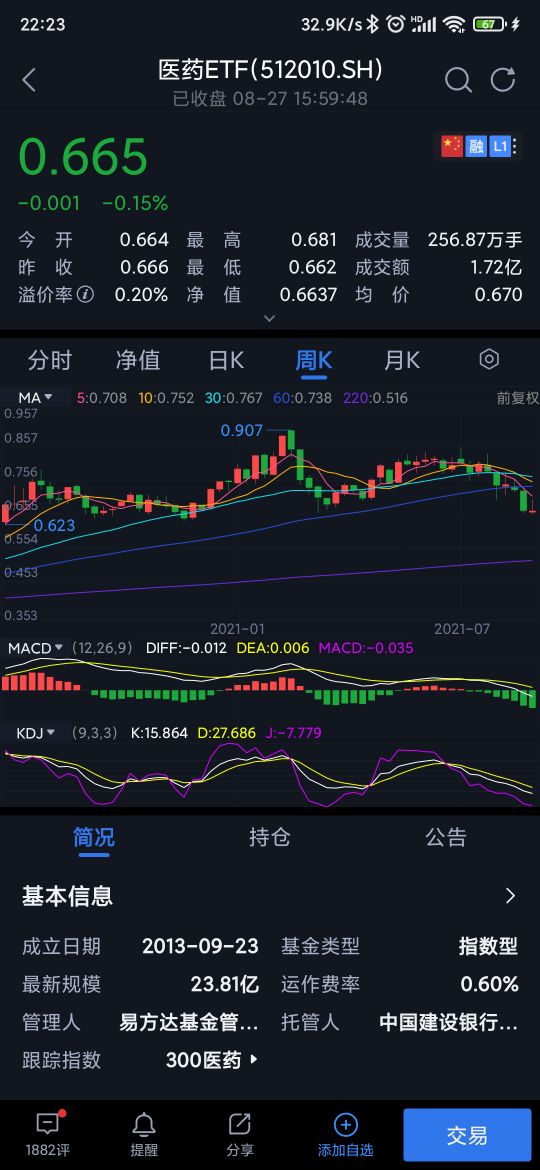The image size is (540, 1170).
Task: Tap the 易方达基金管… manager name
Action: 189,1022
